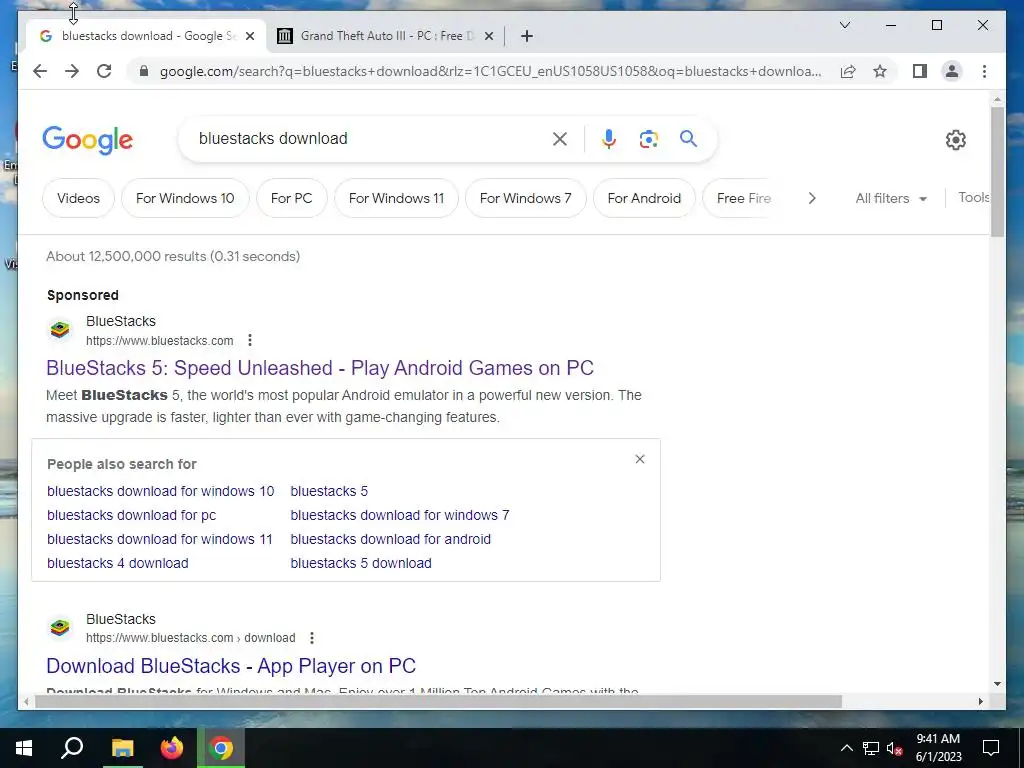This screenshot has width=1024, height=768.
Task: Launch Firefox from the taskbar
Action: point(172,748)
